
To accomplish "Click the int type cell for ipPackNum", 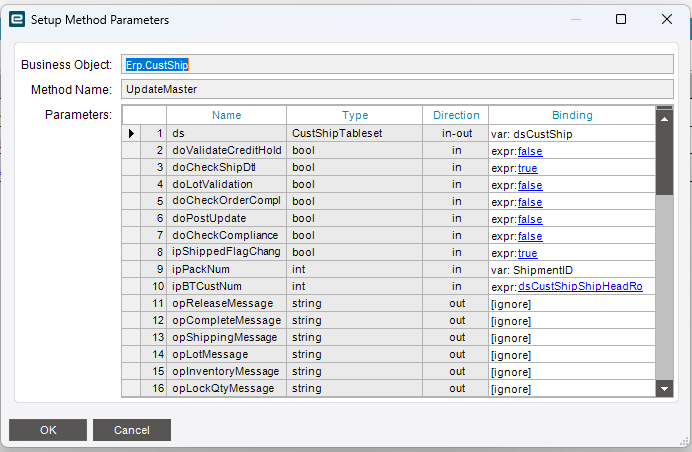I will coord(355,269).
